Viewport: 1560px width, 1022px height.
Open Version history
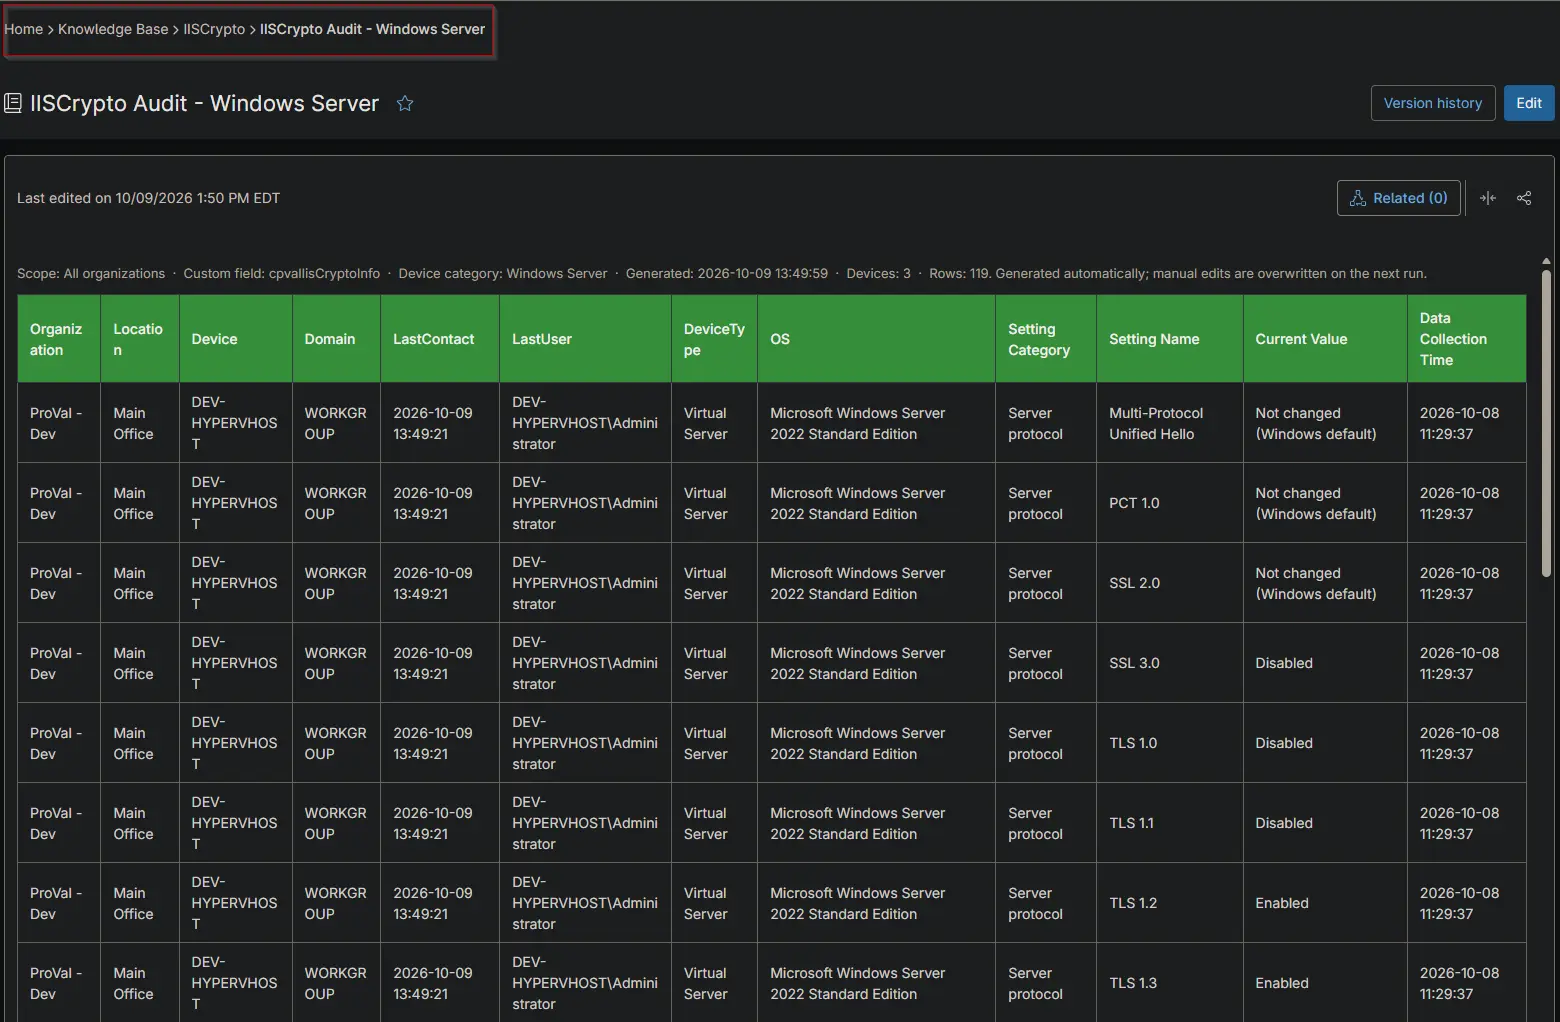(1433, 103)
